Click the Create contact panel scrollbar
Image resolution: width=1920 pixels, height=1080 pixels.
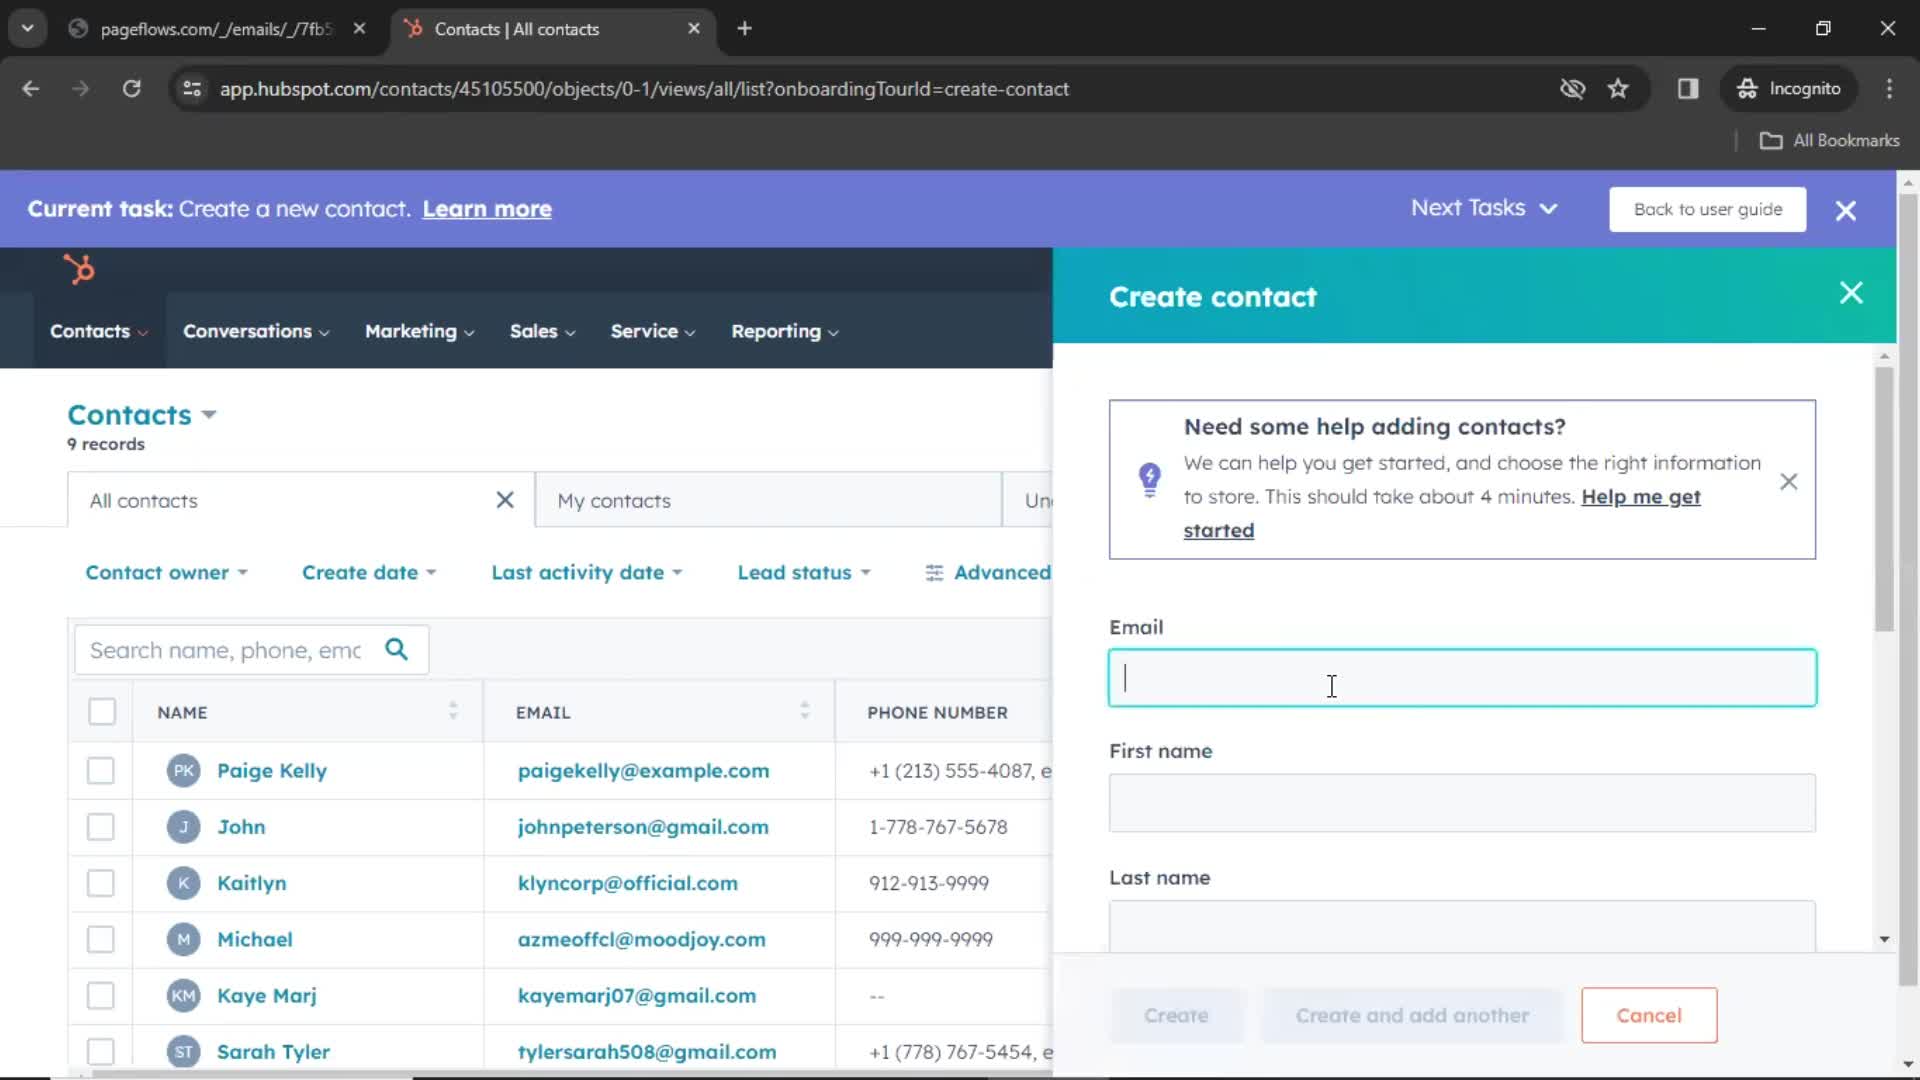tap(1884, 498)
